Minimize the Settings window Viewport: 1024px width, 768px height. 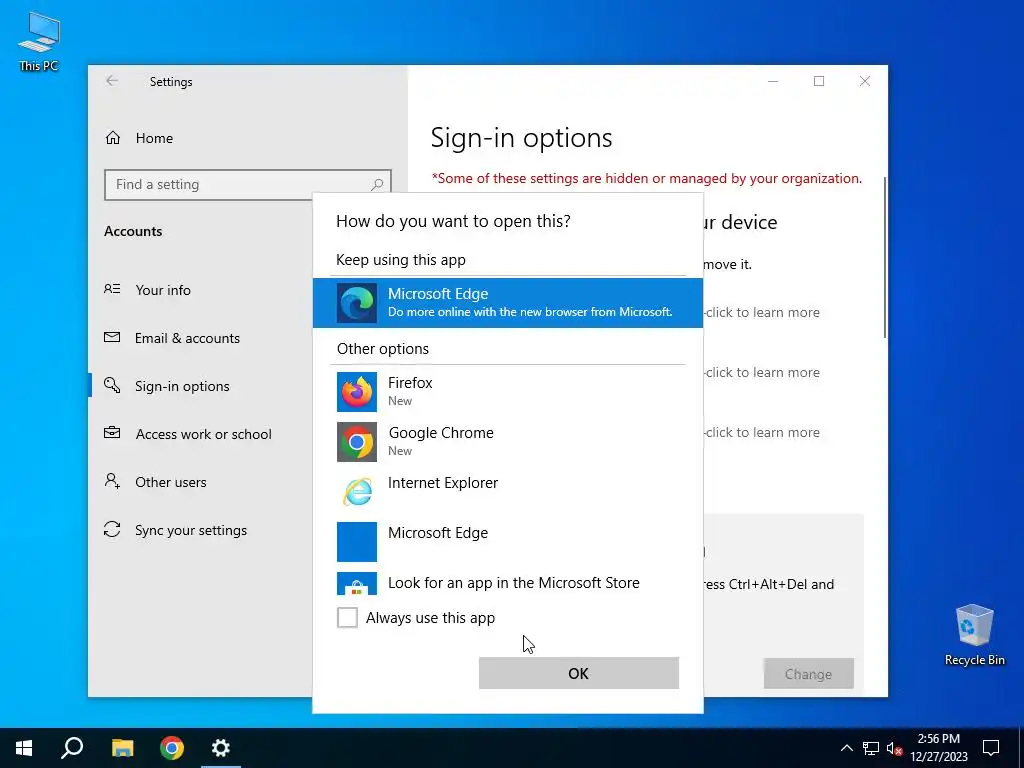pyautogui.click(x=773, y=81)
